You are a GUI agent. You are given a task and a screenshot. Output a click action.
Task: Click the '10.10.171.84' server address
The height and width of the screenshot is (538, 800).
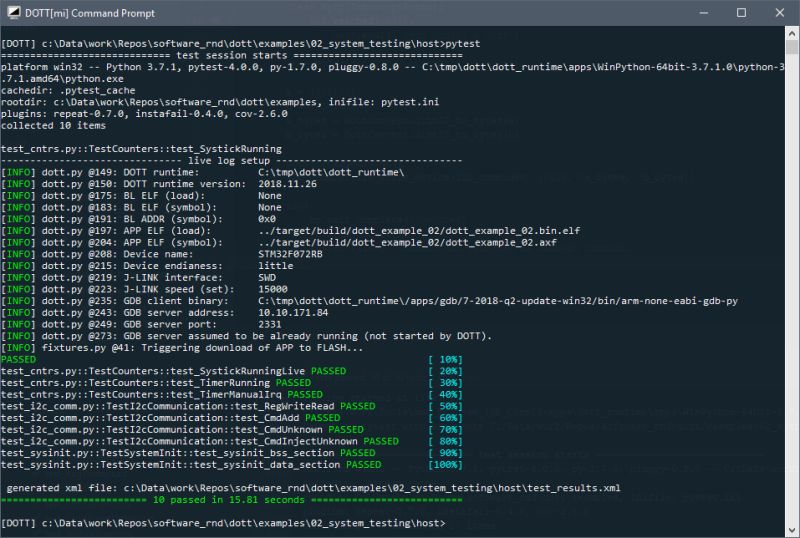pos(293,313)
